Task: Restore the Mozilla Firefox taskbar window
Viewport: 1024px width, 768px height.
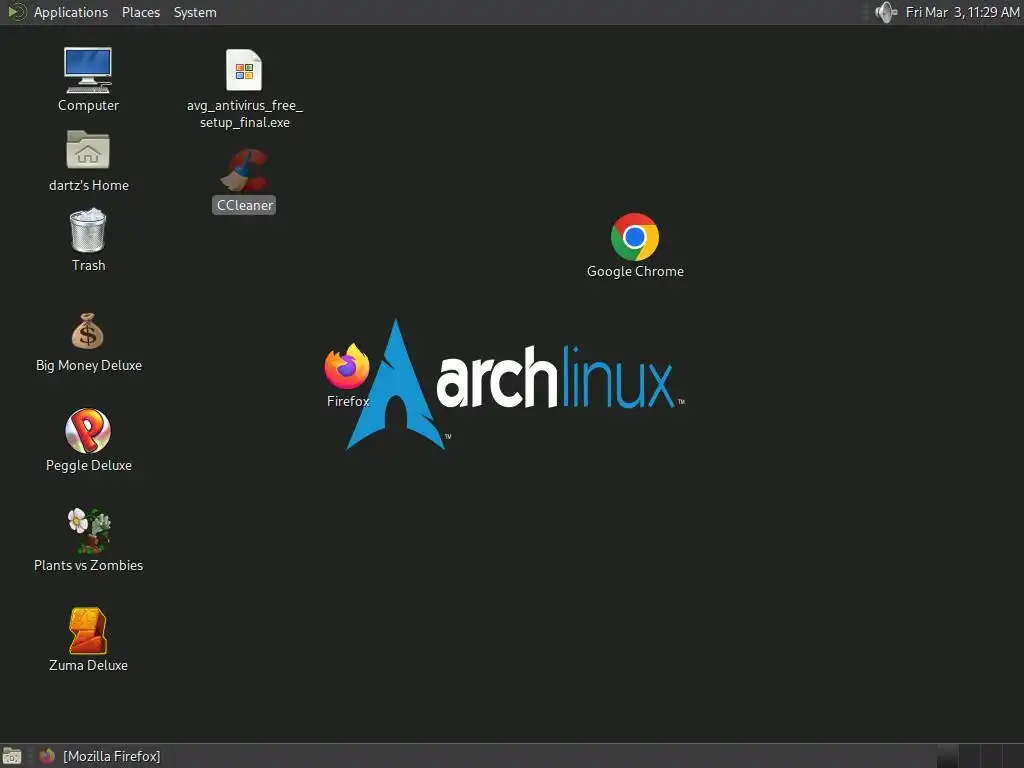Action: click(99, 756)
